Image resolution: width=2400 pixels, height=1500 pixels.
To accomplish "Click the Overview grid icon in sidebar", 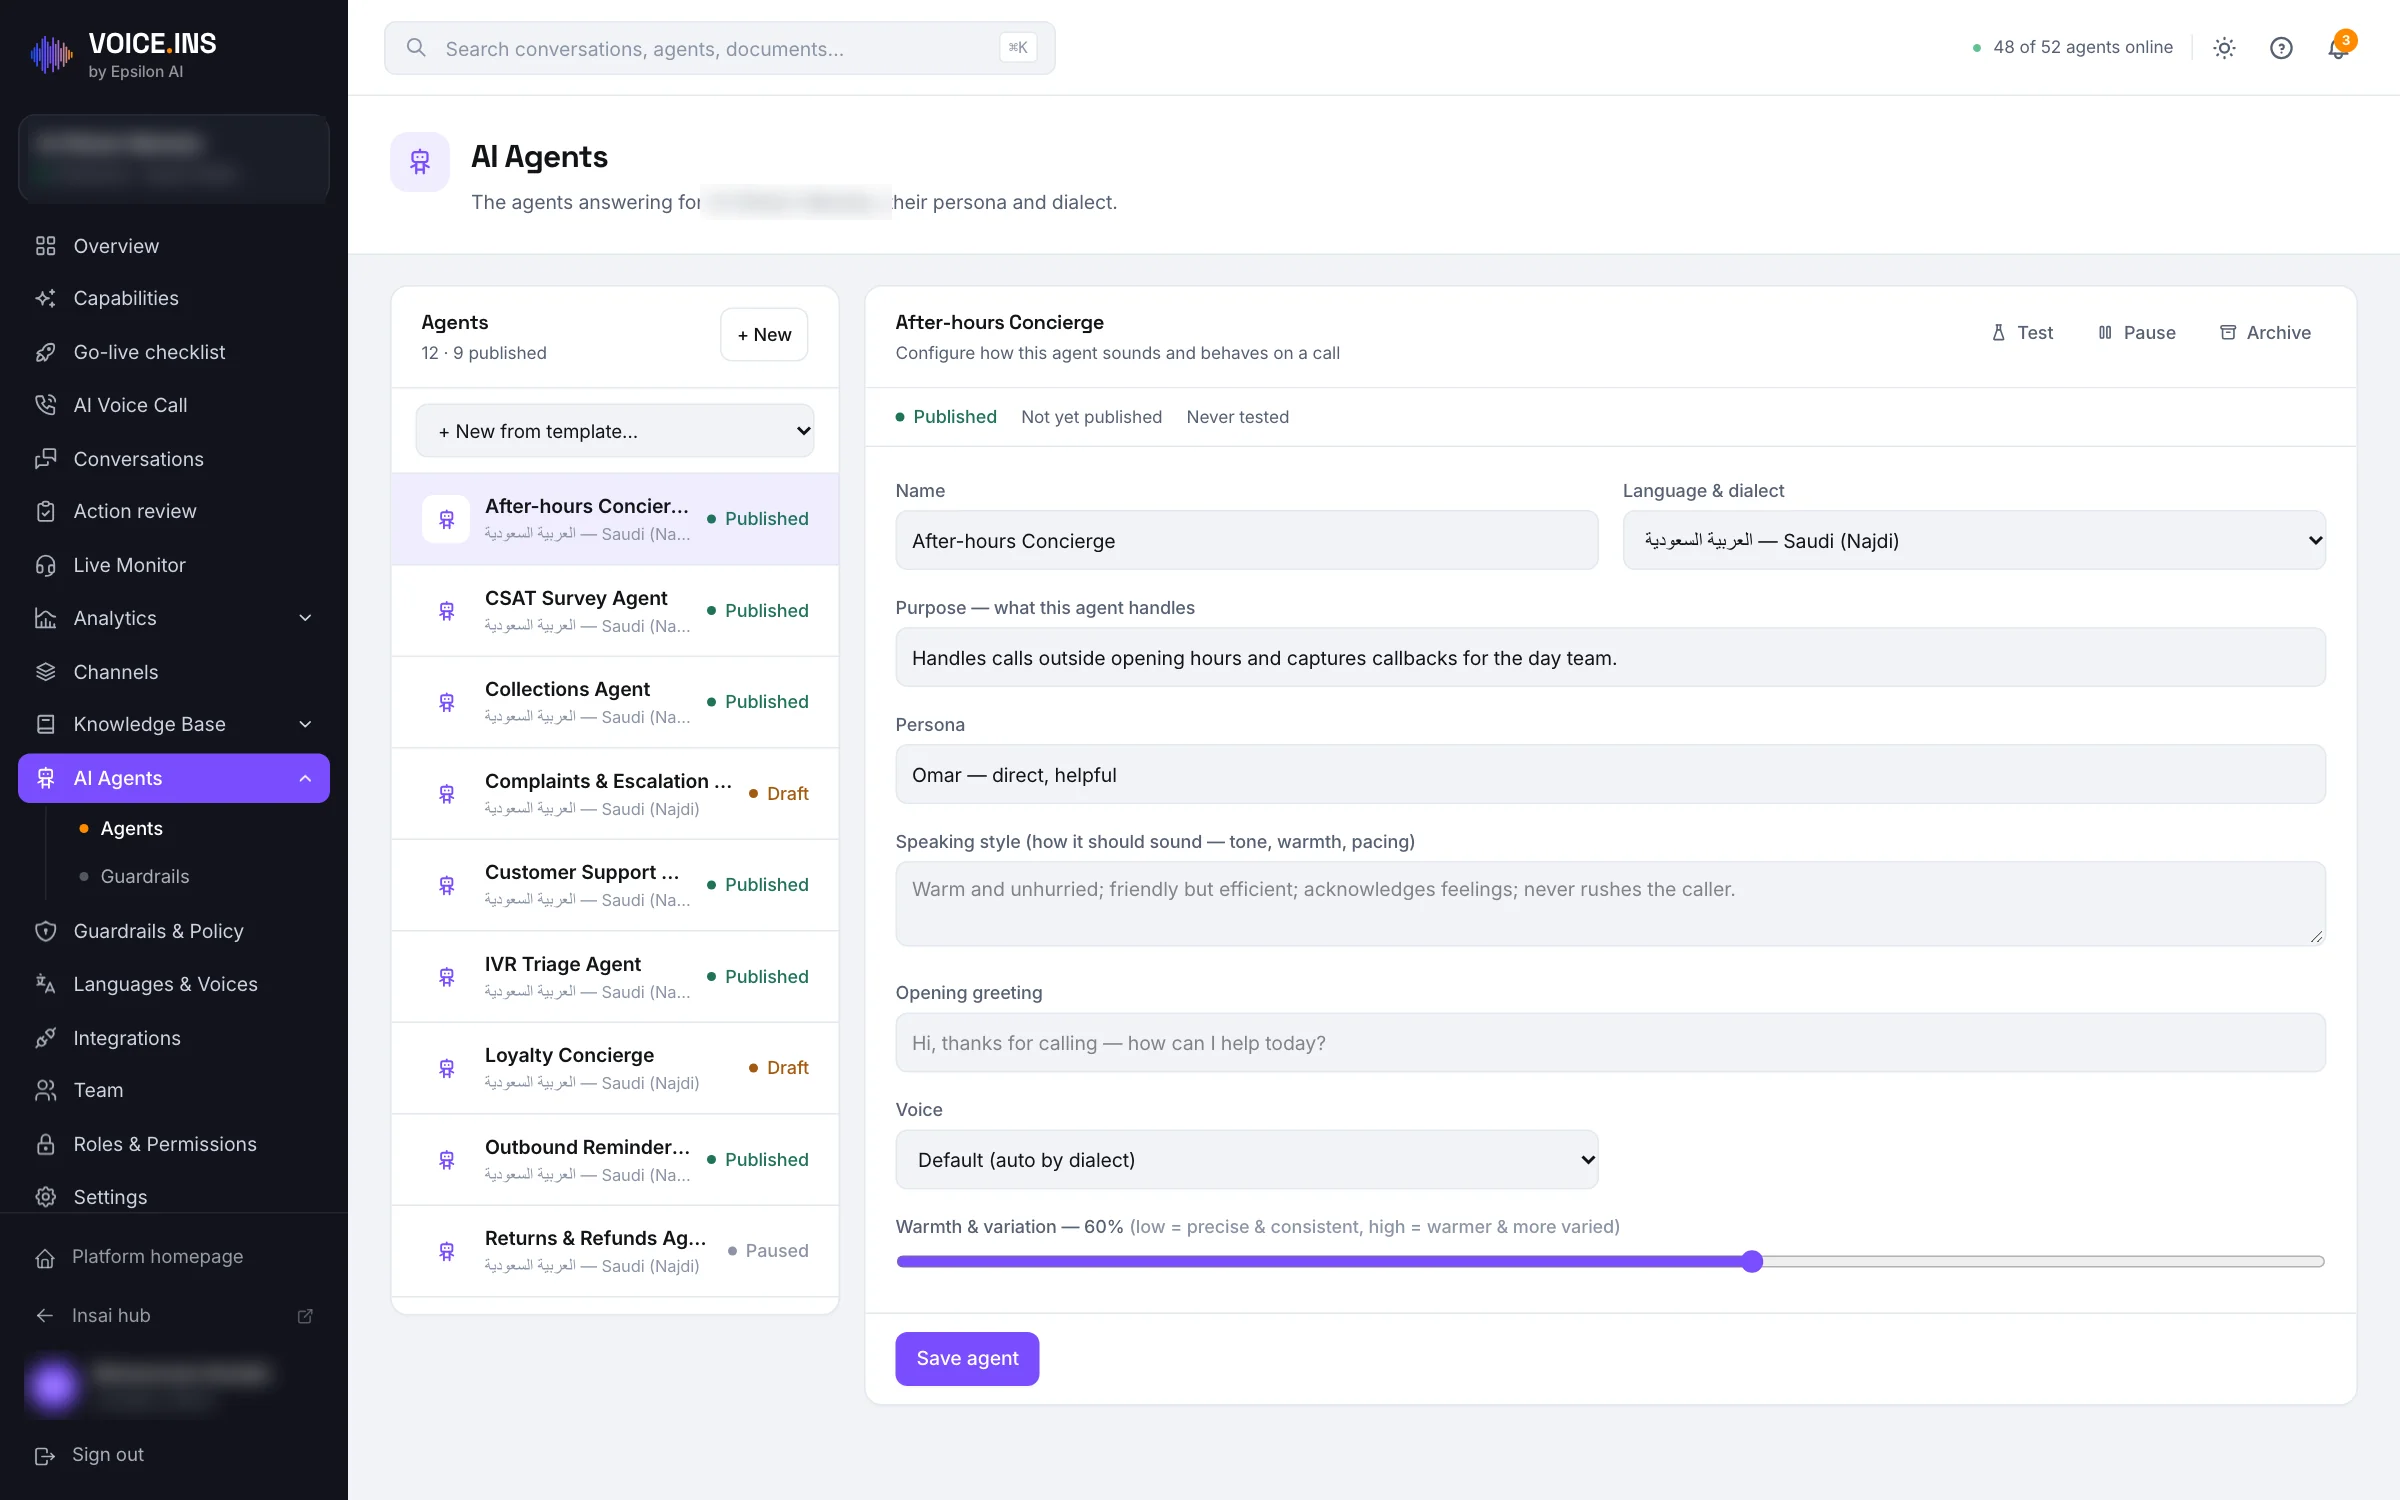I will pos(46,246).
